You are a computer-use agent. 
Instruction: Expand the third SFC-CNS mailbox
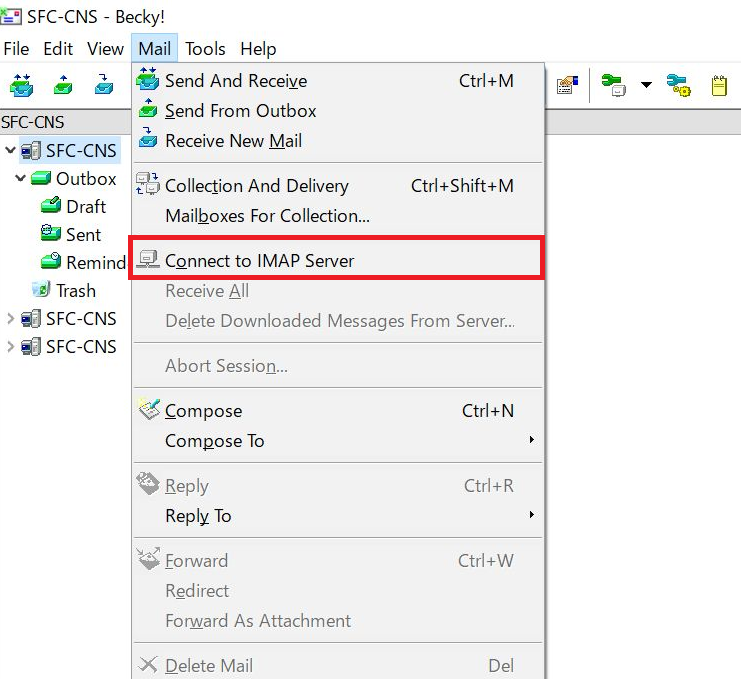(x=11, y=347)
